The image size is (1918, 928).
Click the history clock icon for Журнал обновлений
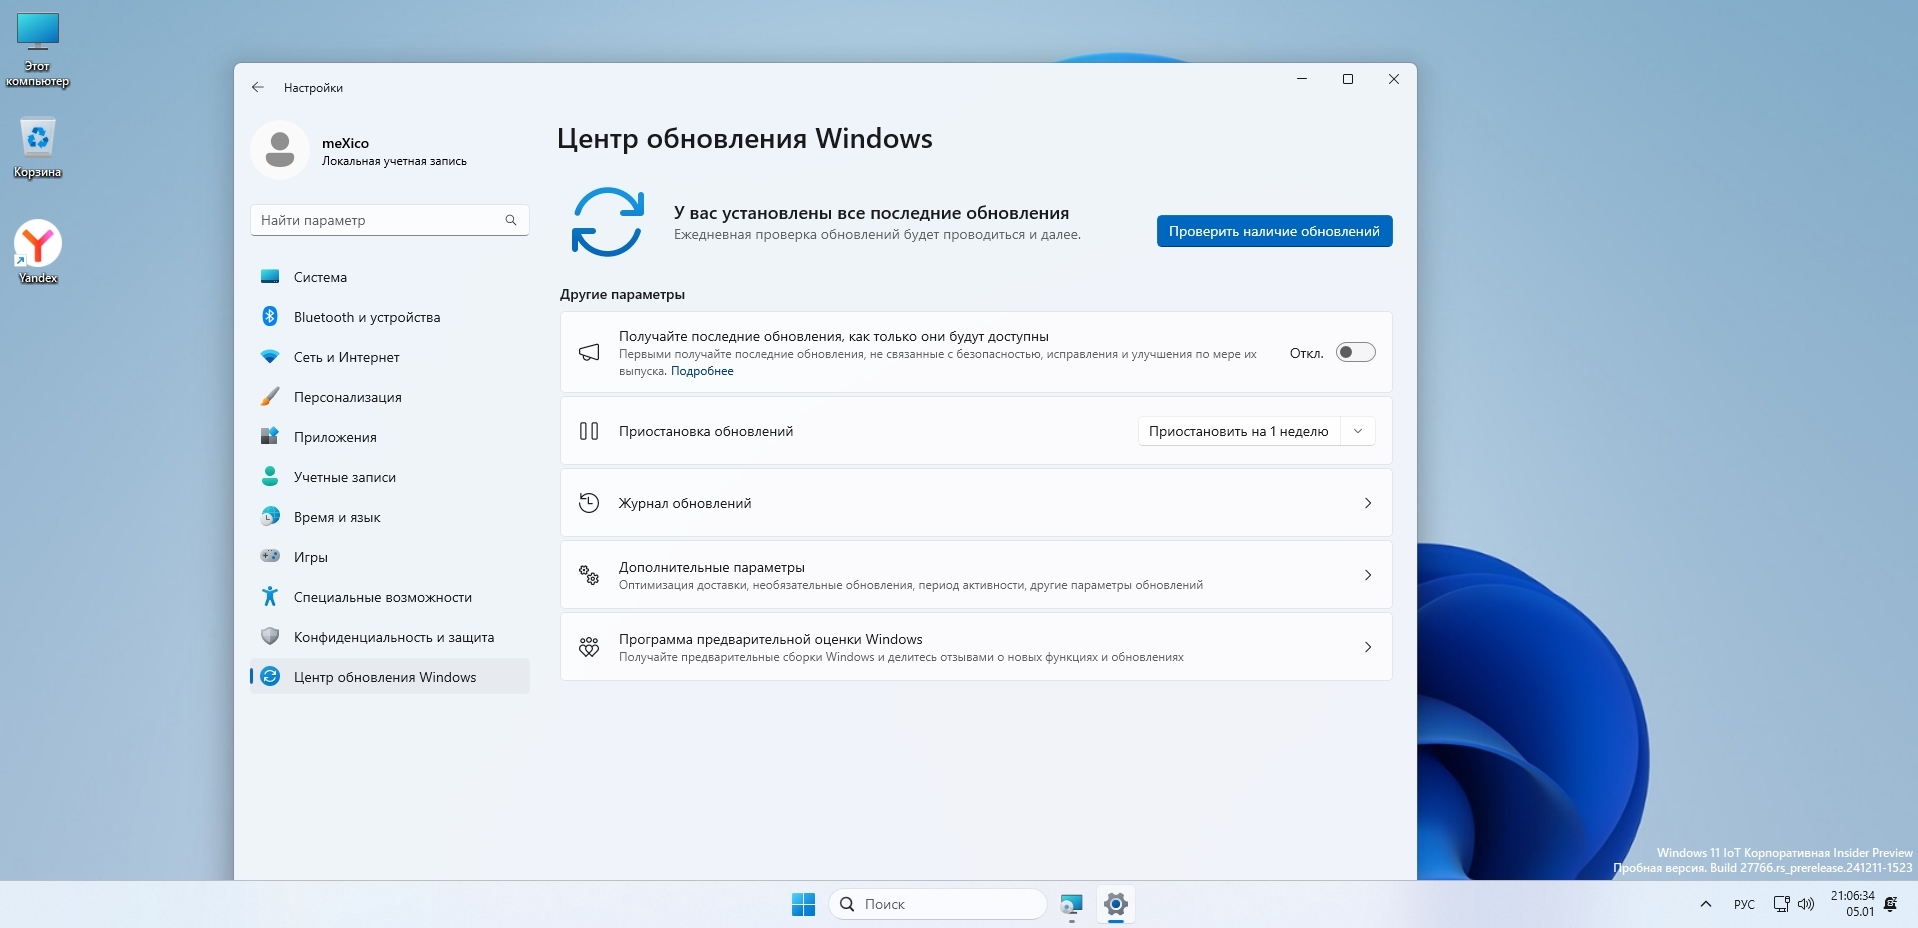[x=589, y=503]
